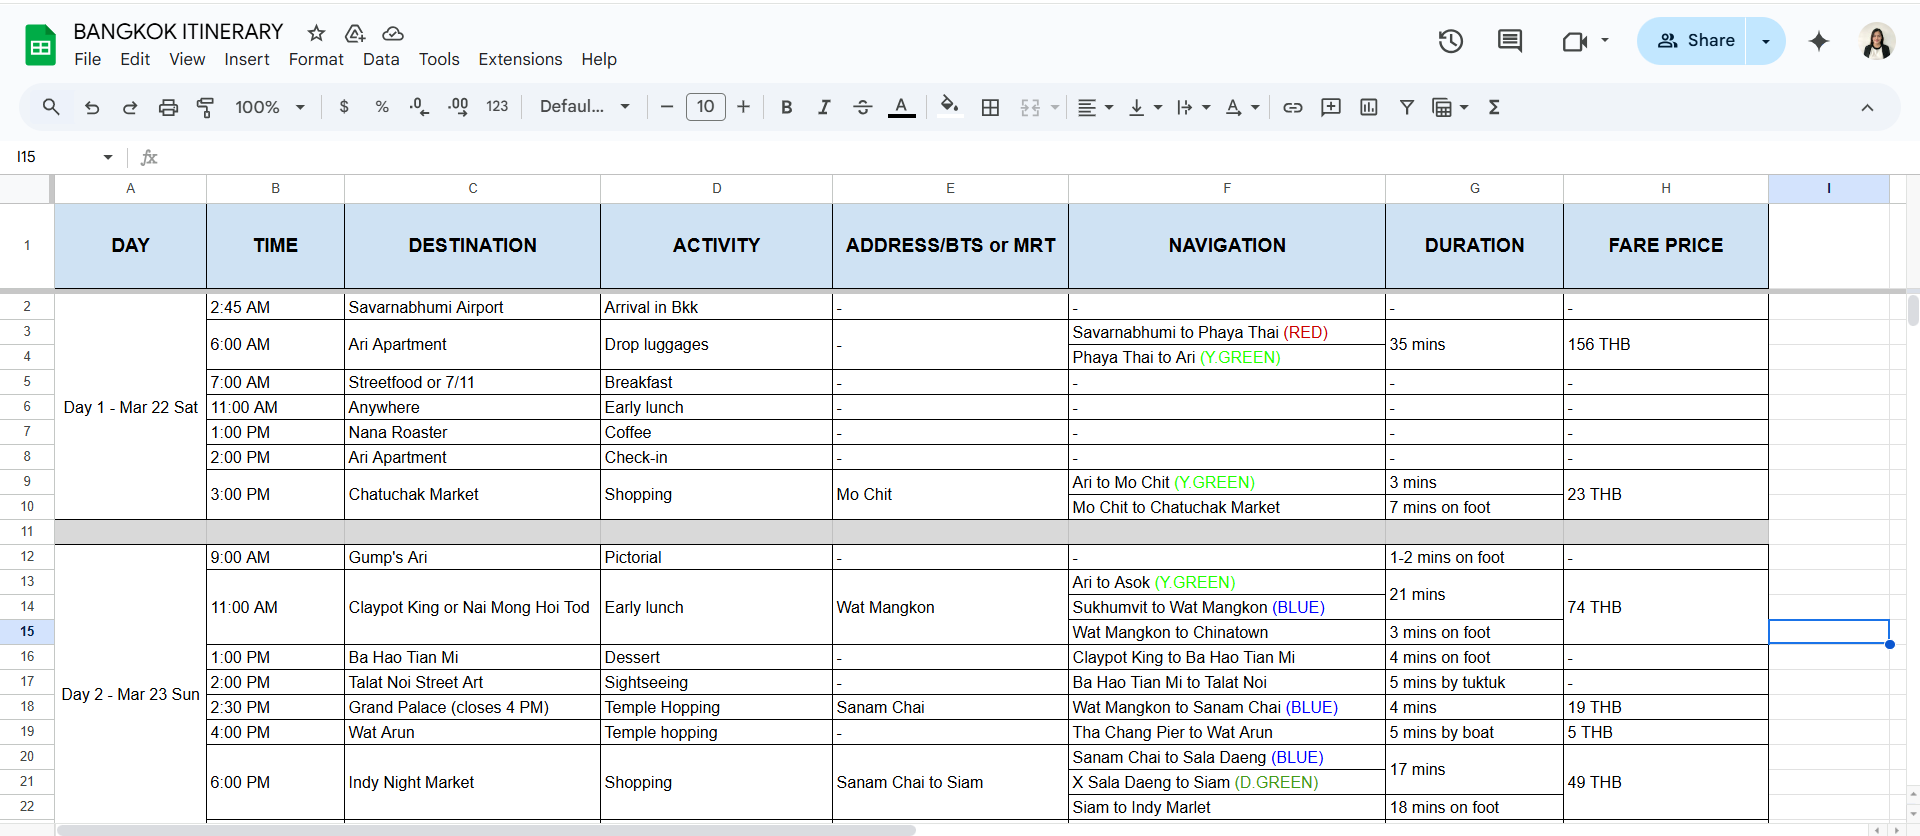The width and height of the screenshot is (1920, 836).
Task: Toggle italic formatting
Action: point(824,107)
